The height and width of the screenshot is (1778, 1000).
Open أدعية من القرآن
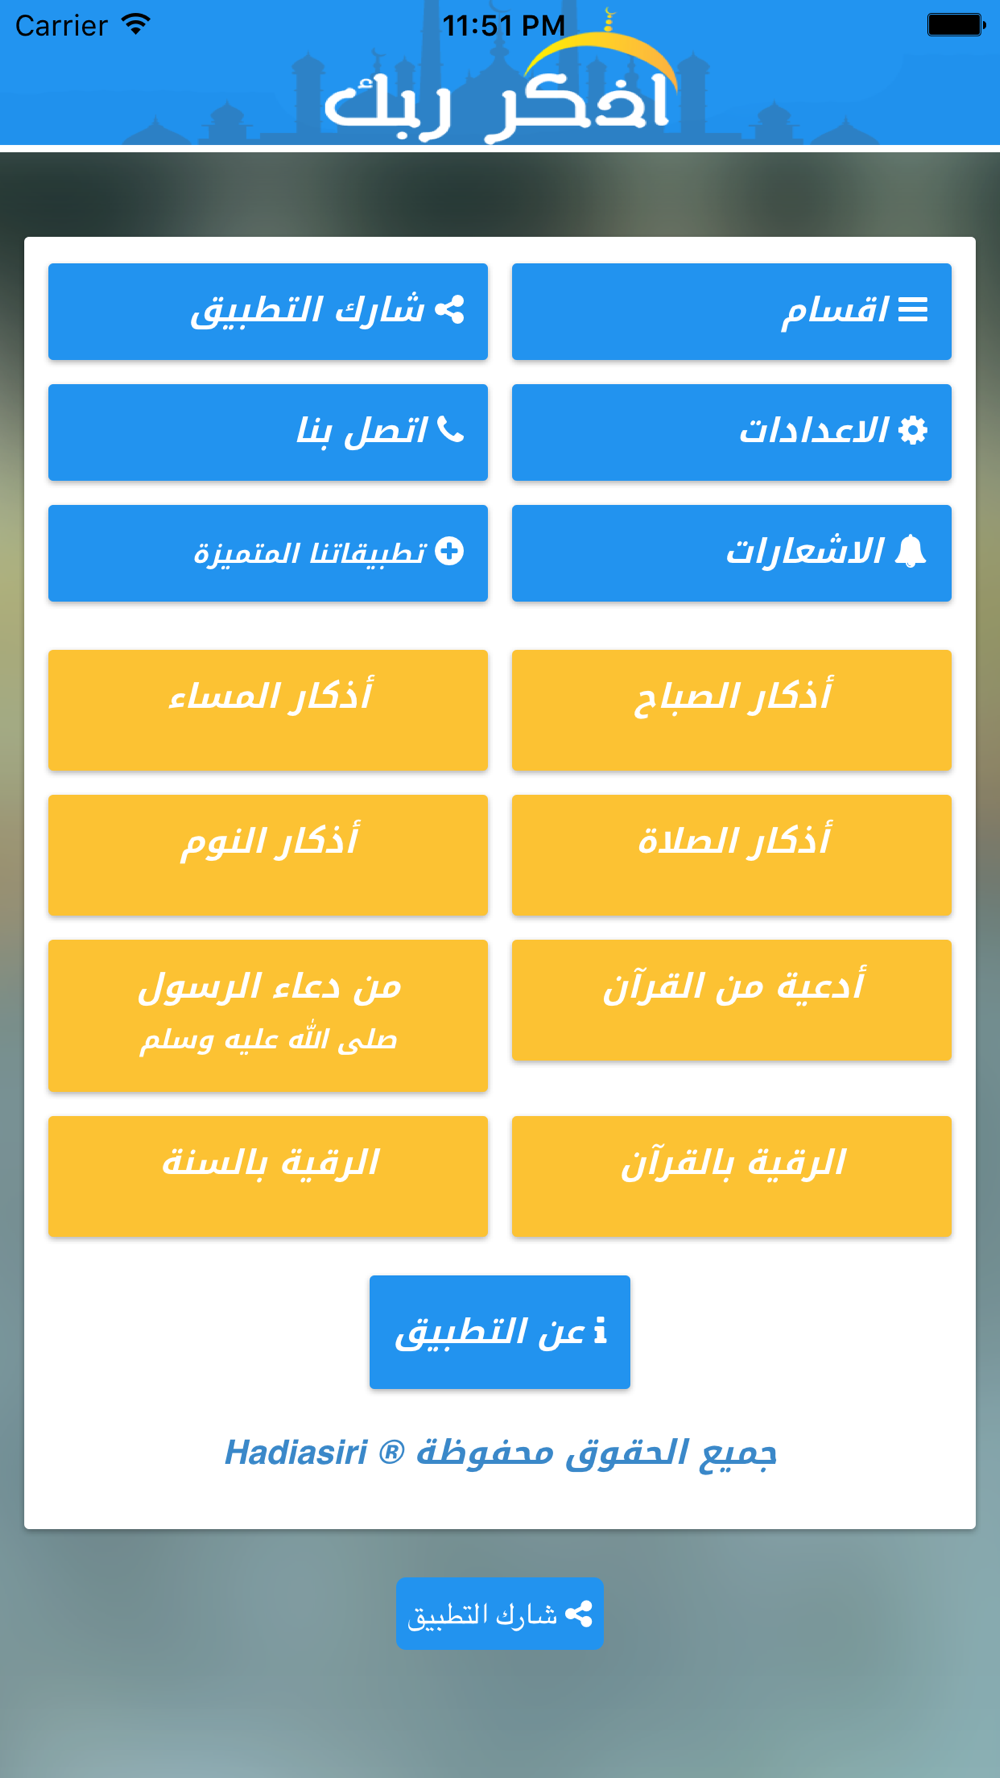click(731, 1000)
